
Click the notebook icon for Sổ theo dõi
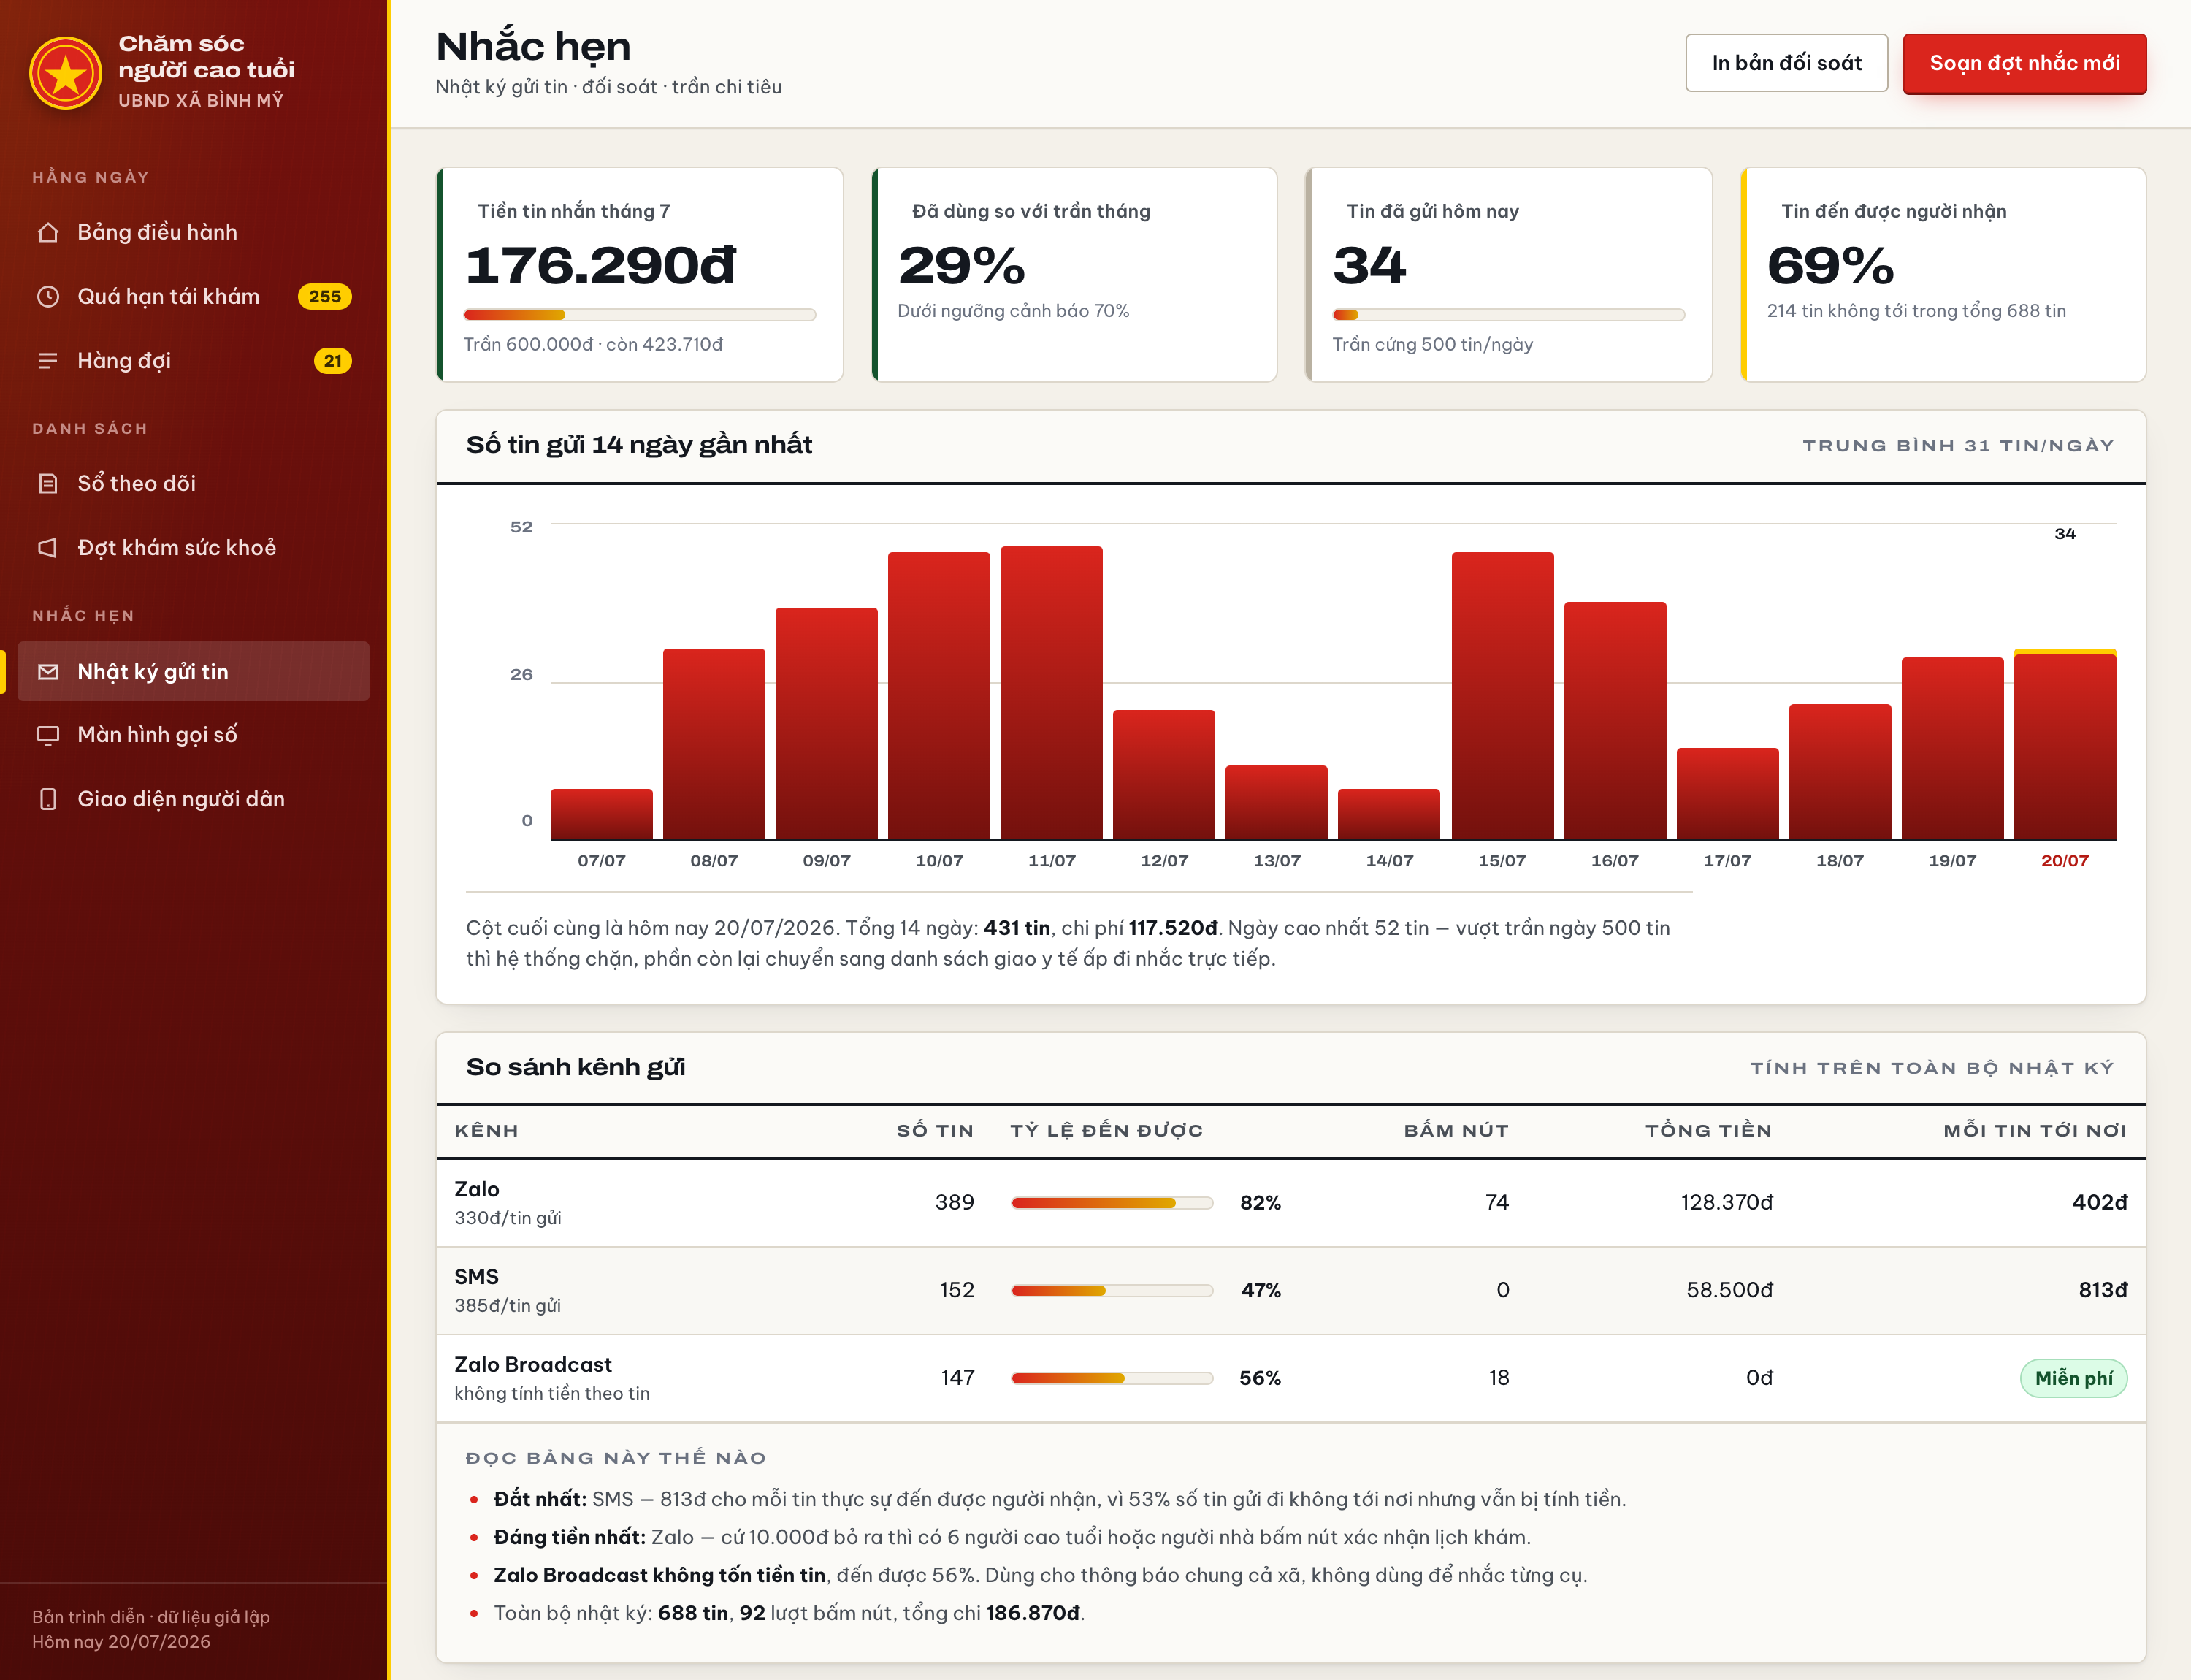pos(48,484)
